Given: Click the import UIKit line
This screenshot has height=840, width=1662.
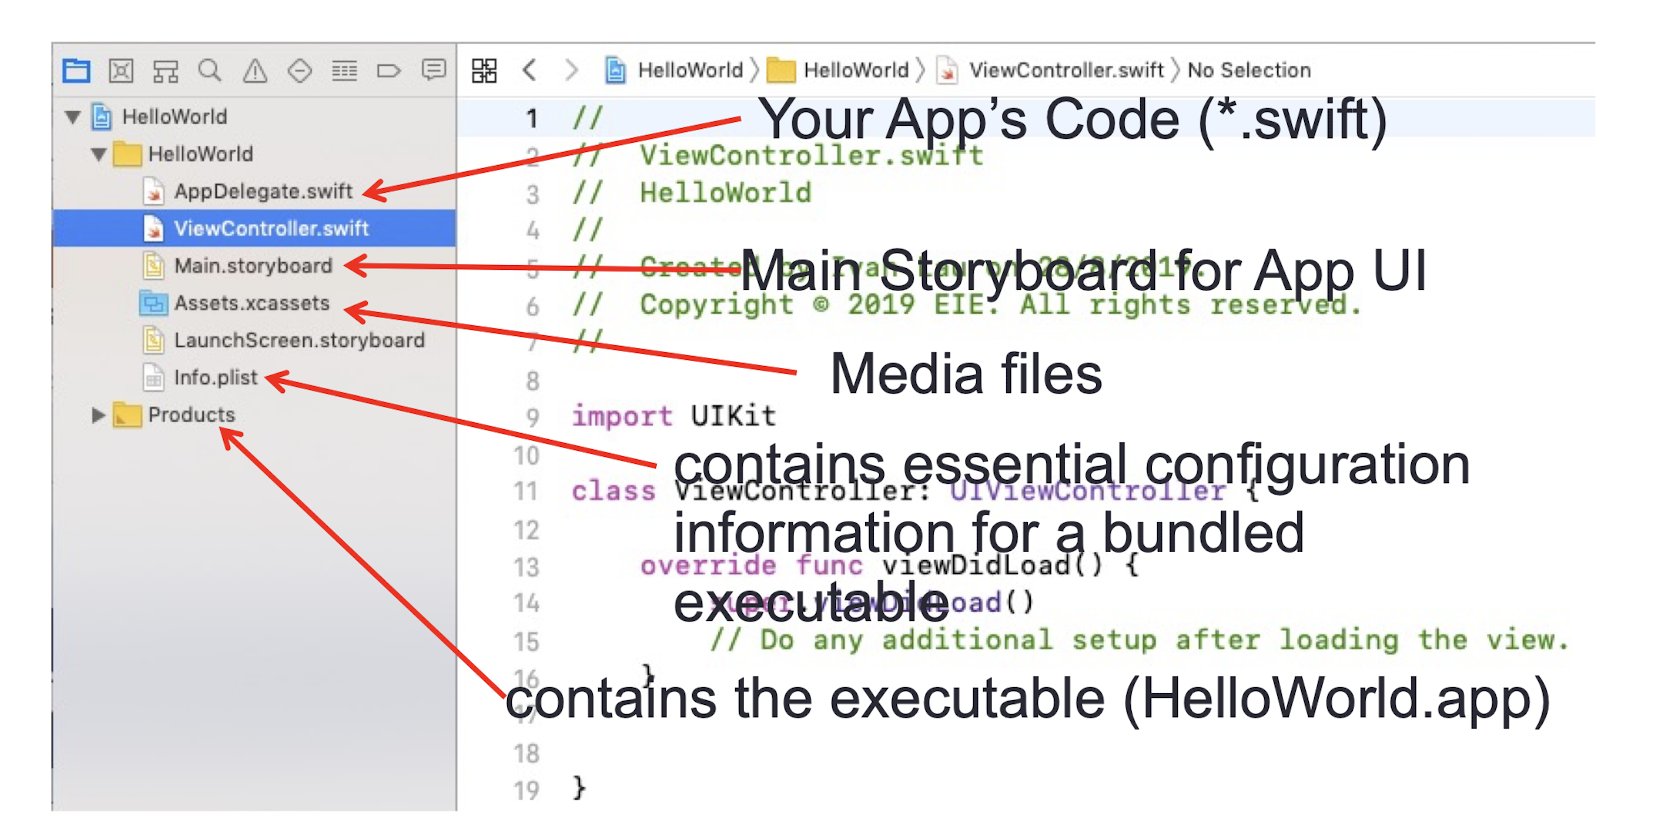Looking at the screenshot, I should 673,416.
